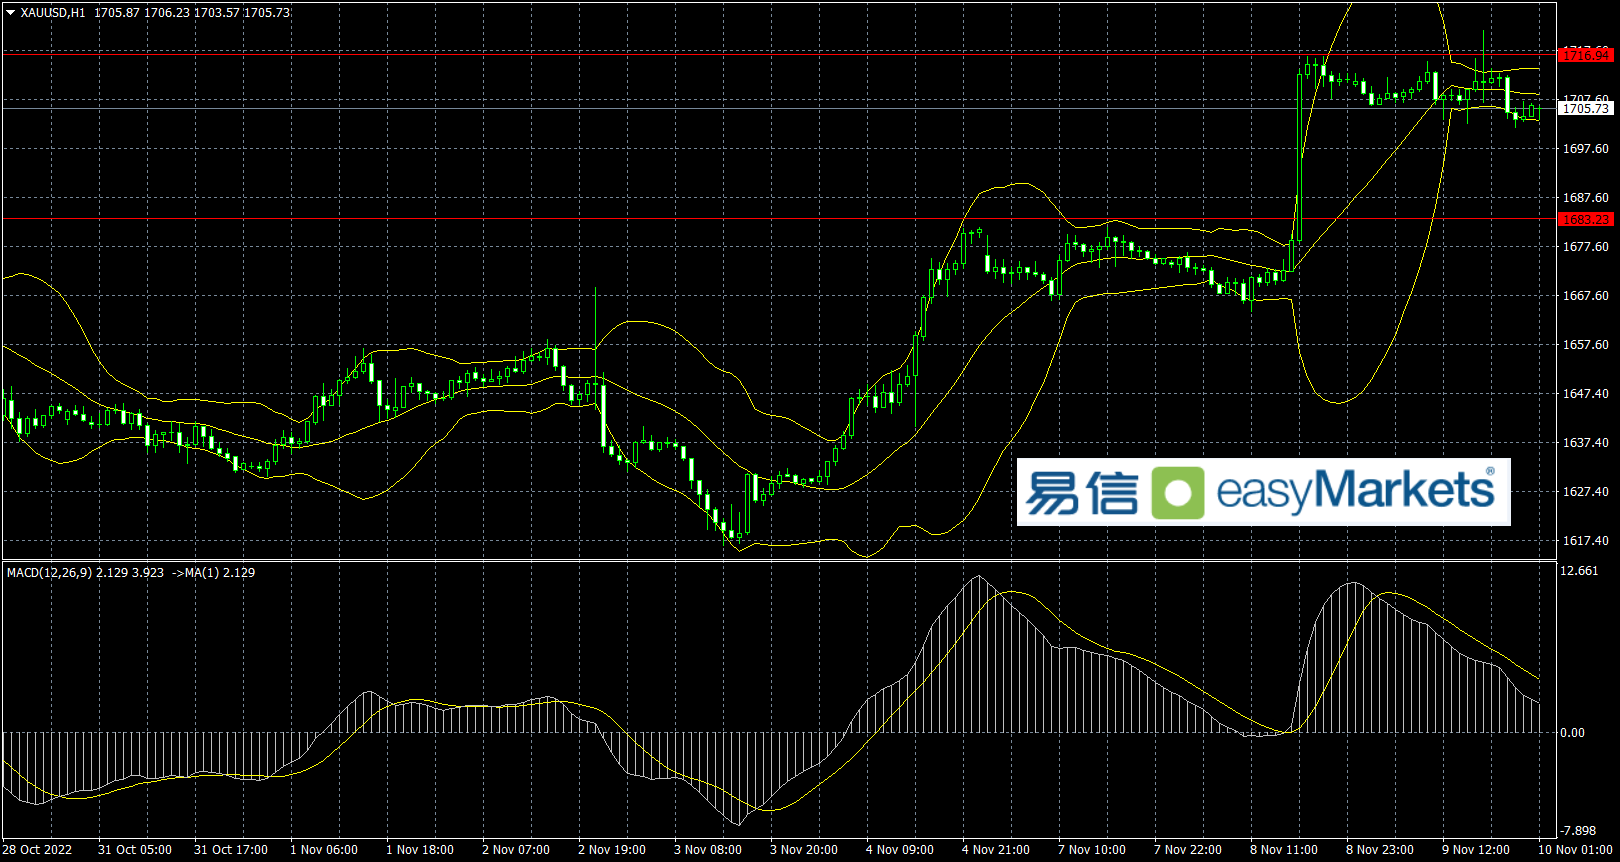Click the 2 Nov 07:00 time label
Screen dimensions: 1620x862
click(x=516, y=850)
